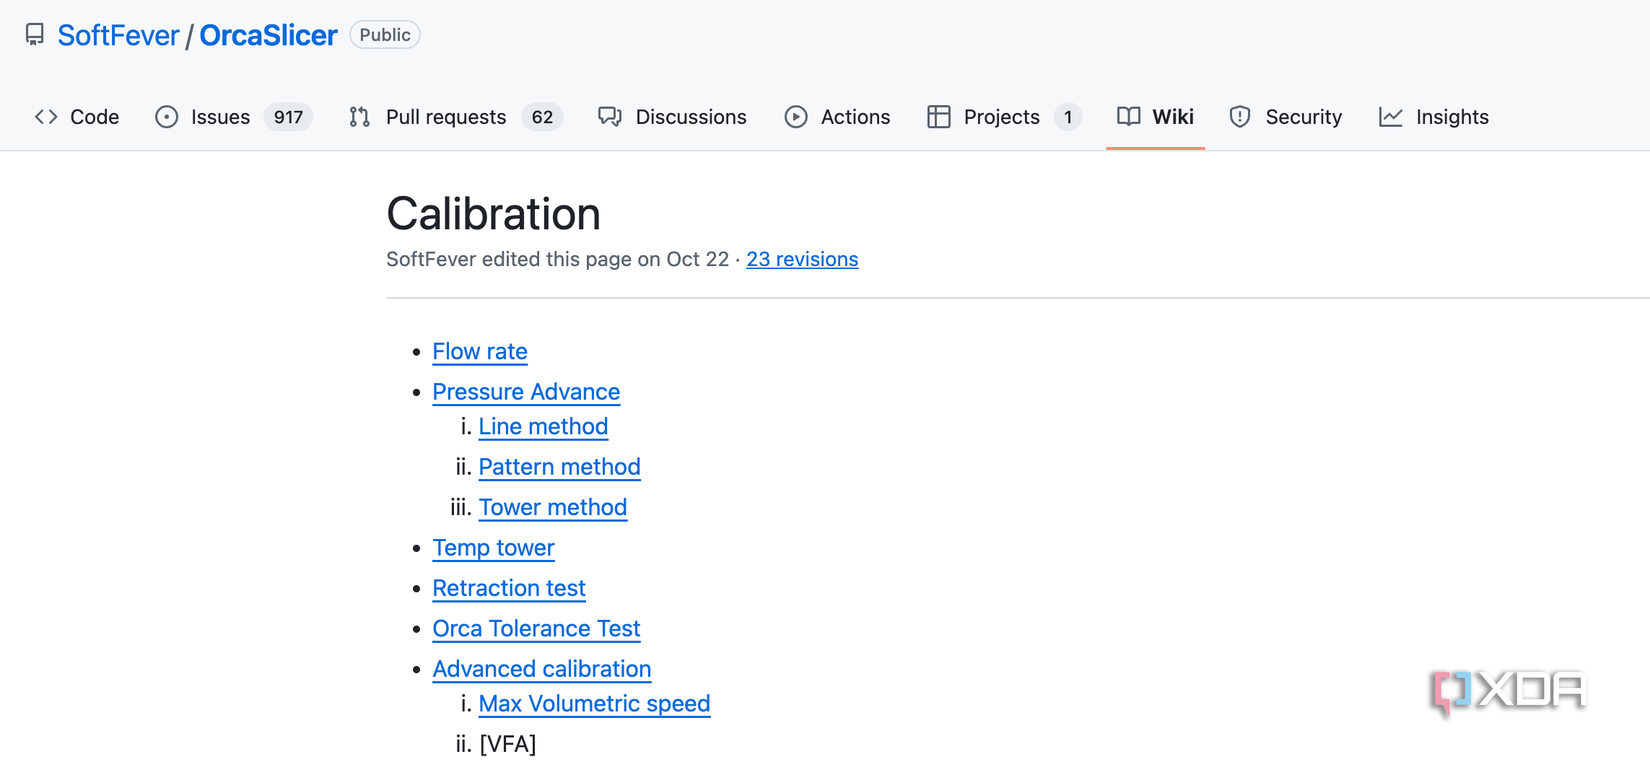Click the Projects table icon

tap(939, 117)
